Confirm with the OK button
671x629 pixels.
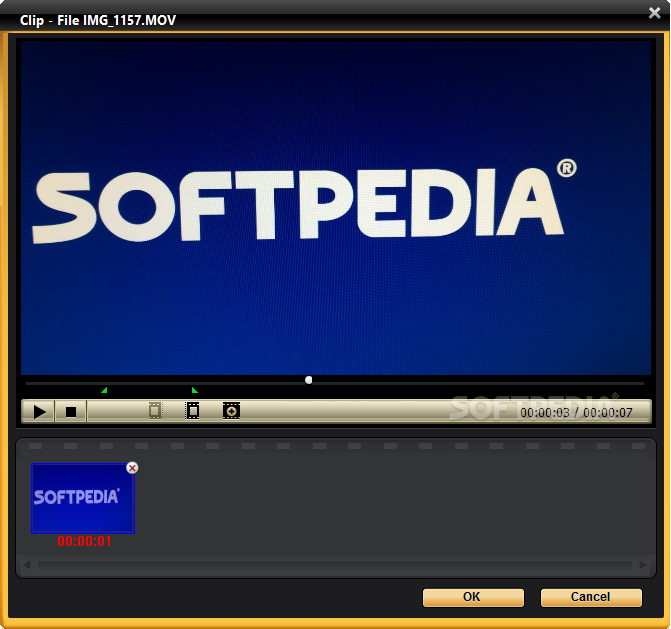pos(473,597)
